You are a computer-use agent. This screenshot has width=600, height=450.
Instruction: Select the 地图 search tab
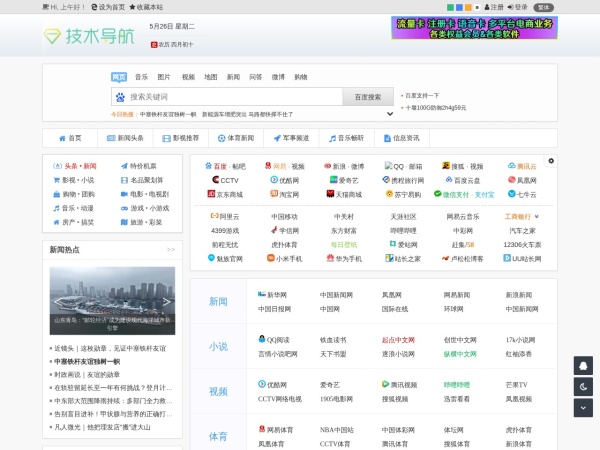click(x=210, y=77)
